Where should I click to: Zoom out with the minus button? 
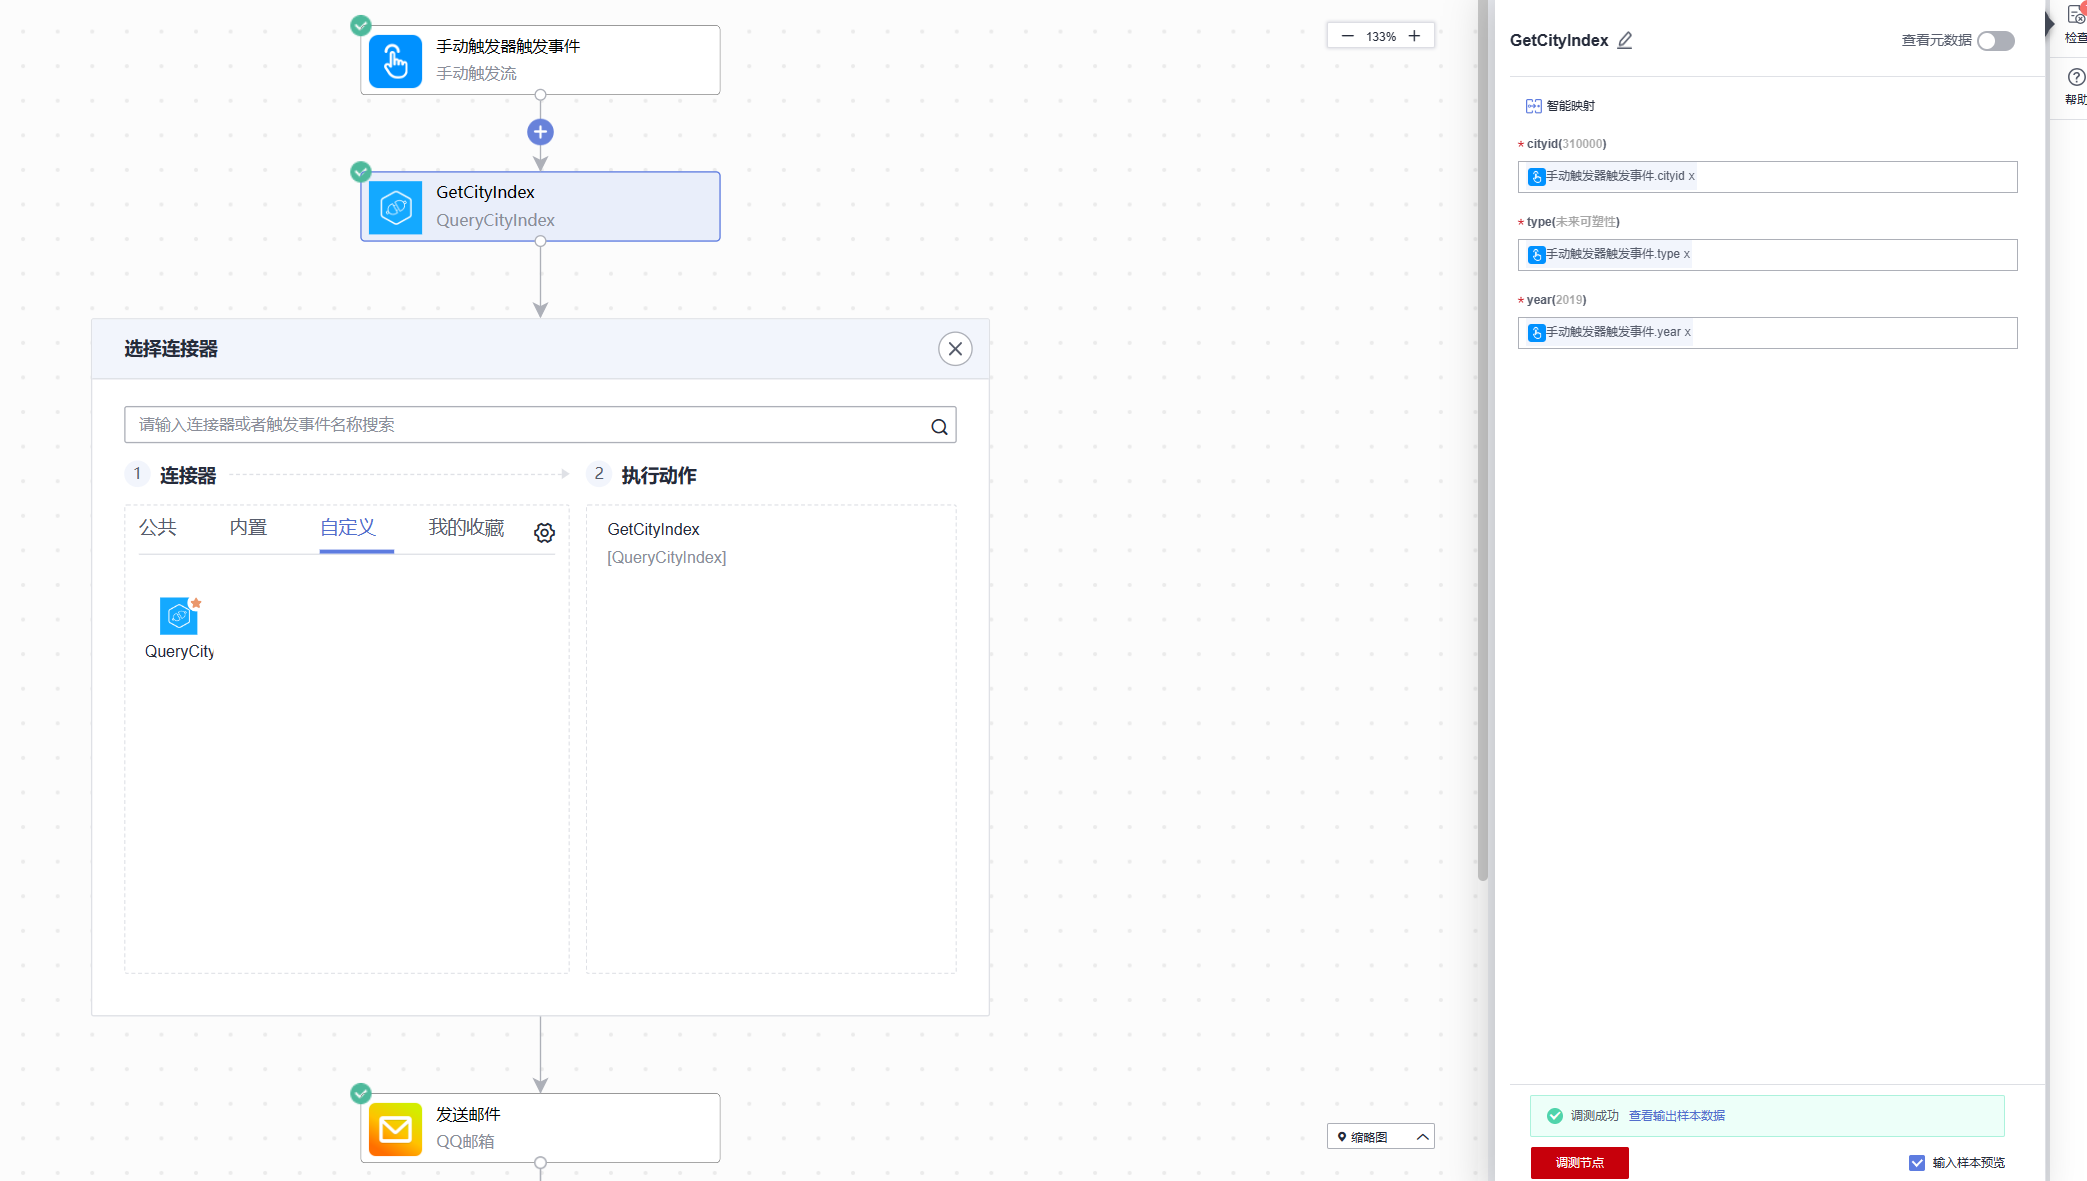tap(1347, 36)
